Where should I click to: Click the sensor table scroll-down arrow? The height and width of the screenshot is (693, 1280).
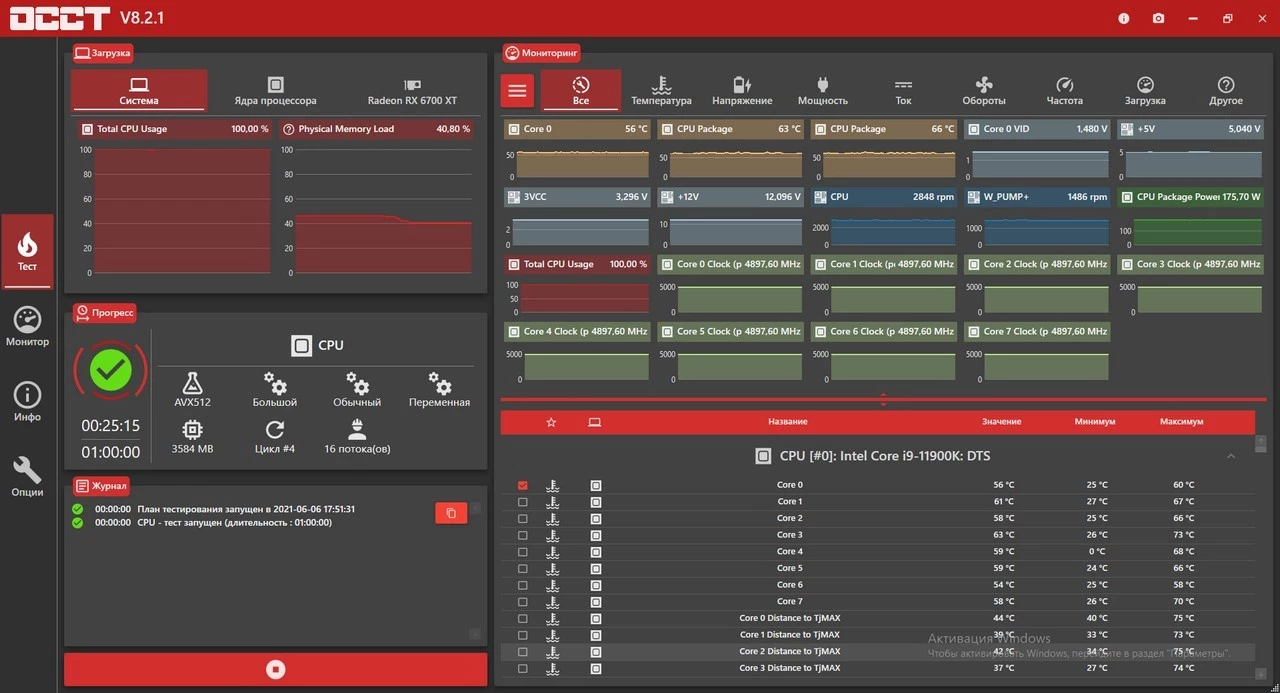pos(1261,673)
